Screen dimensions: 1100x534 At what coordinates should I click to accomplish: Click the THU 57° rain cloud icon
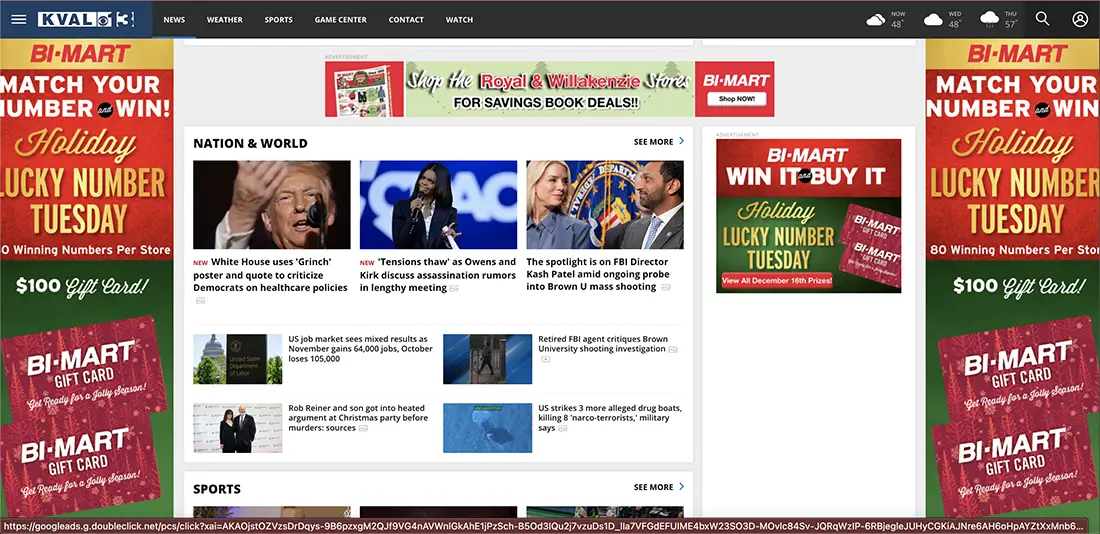pyautogui.click(x=989, y=20)
